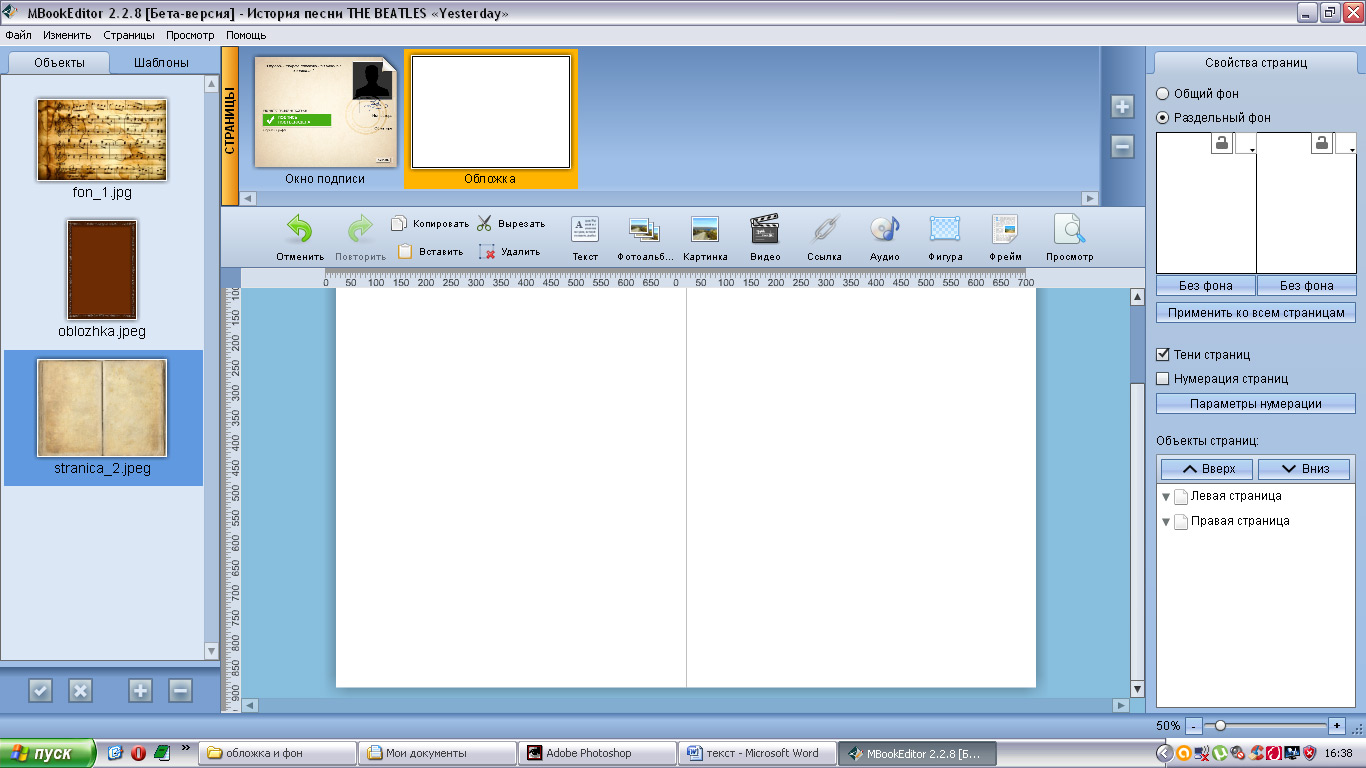Show hidden system tray icons arrow

(x=1165, y=753)
